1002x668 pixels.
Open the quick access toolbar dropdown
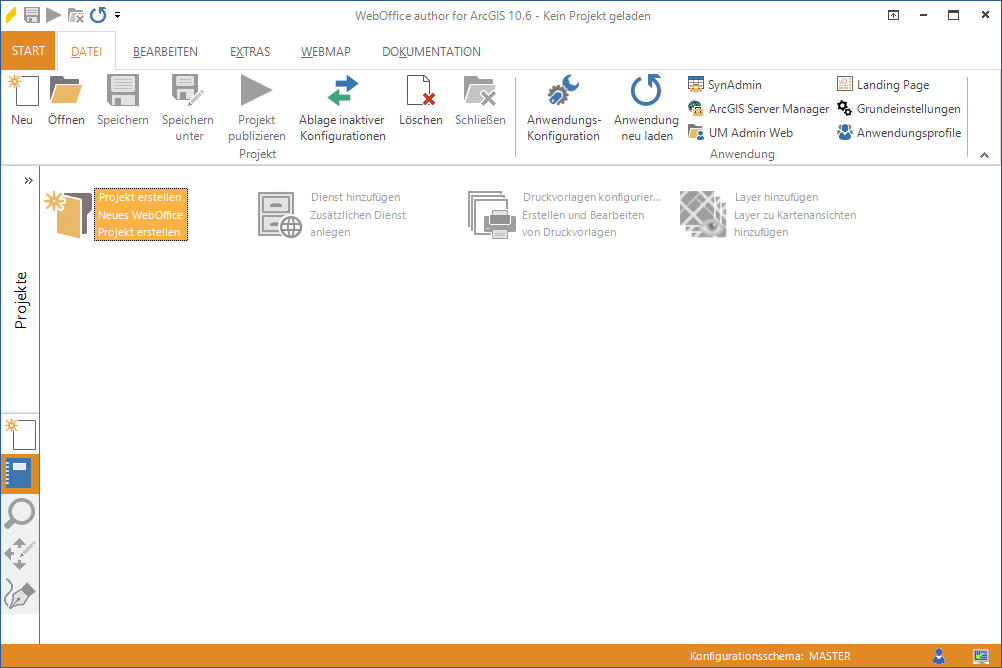[118, 15]
